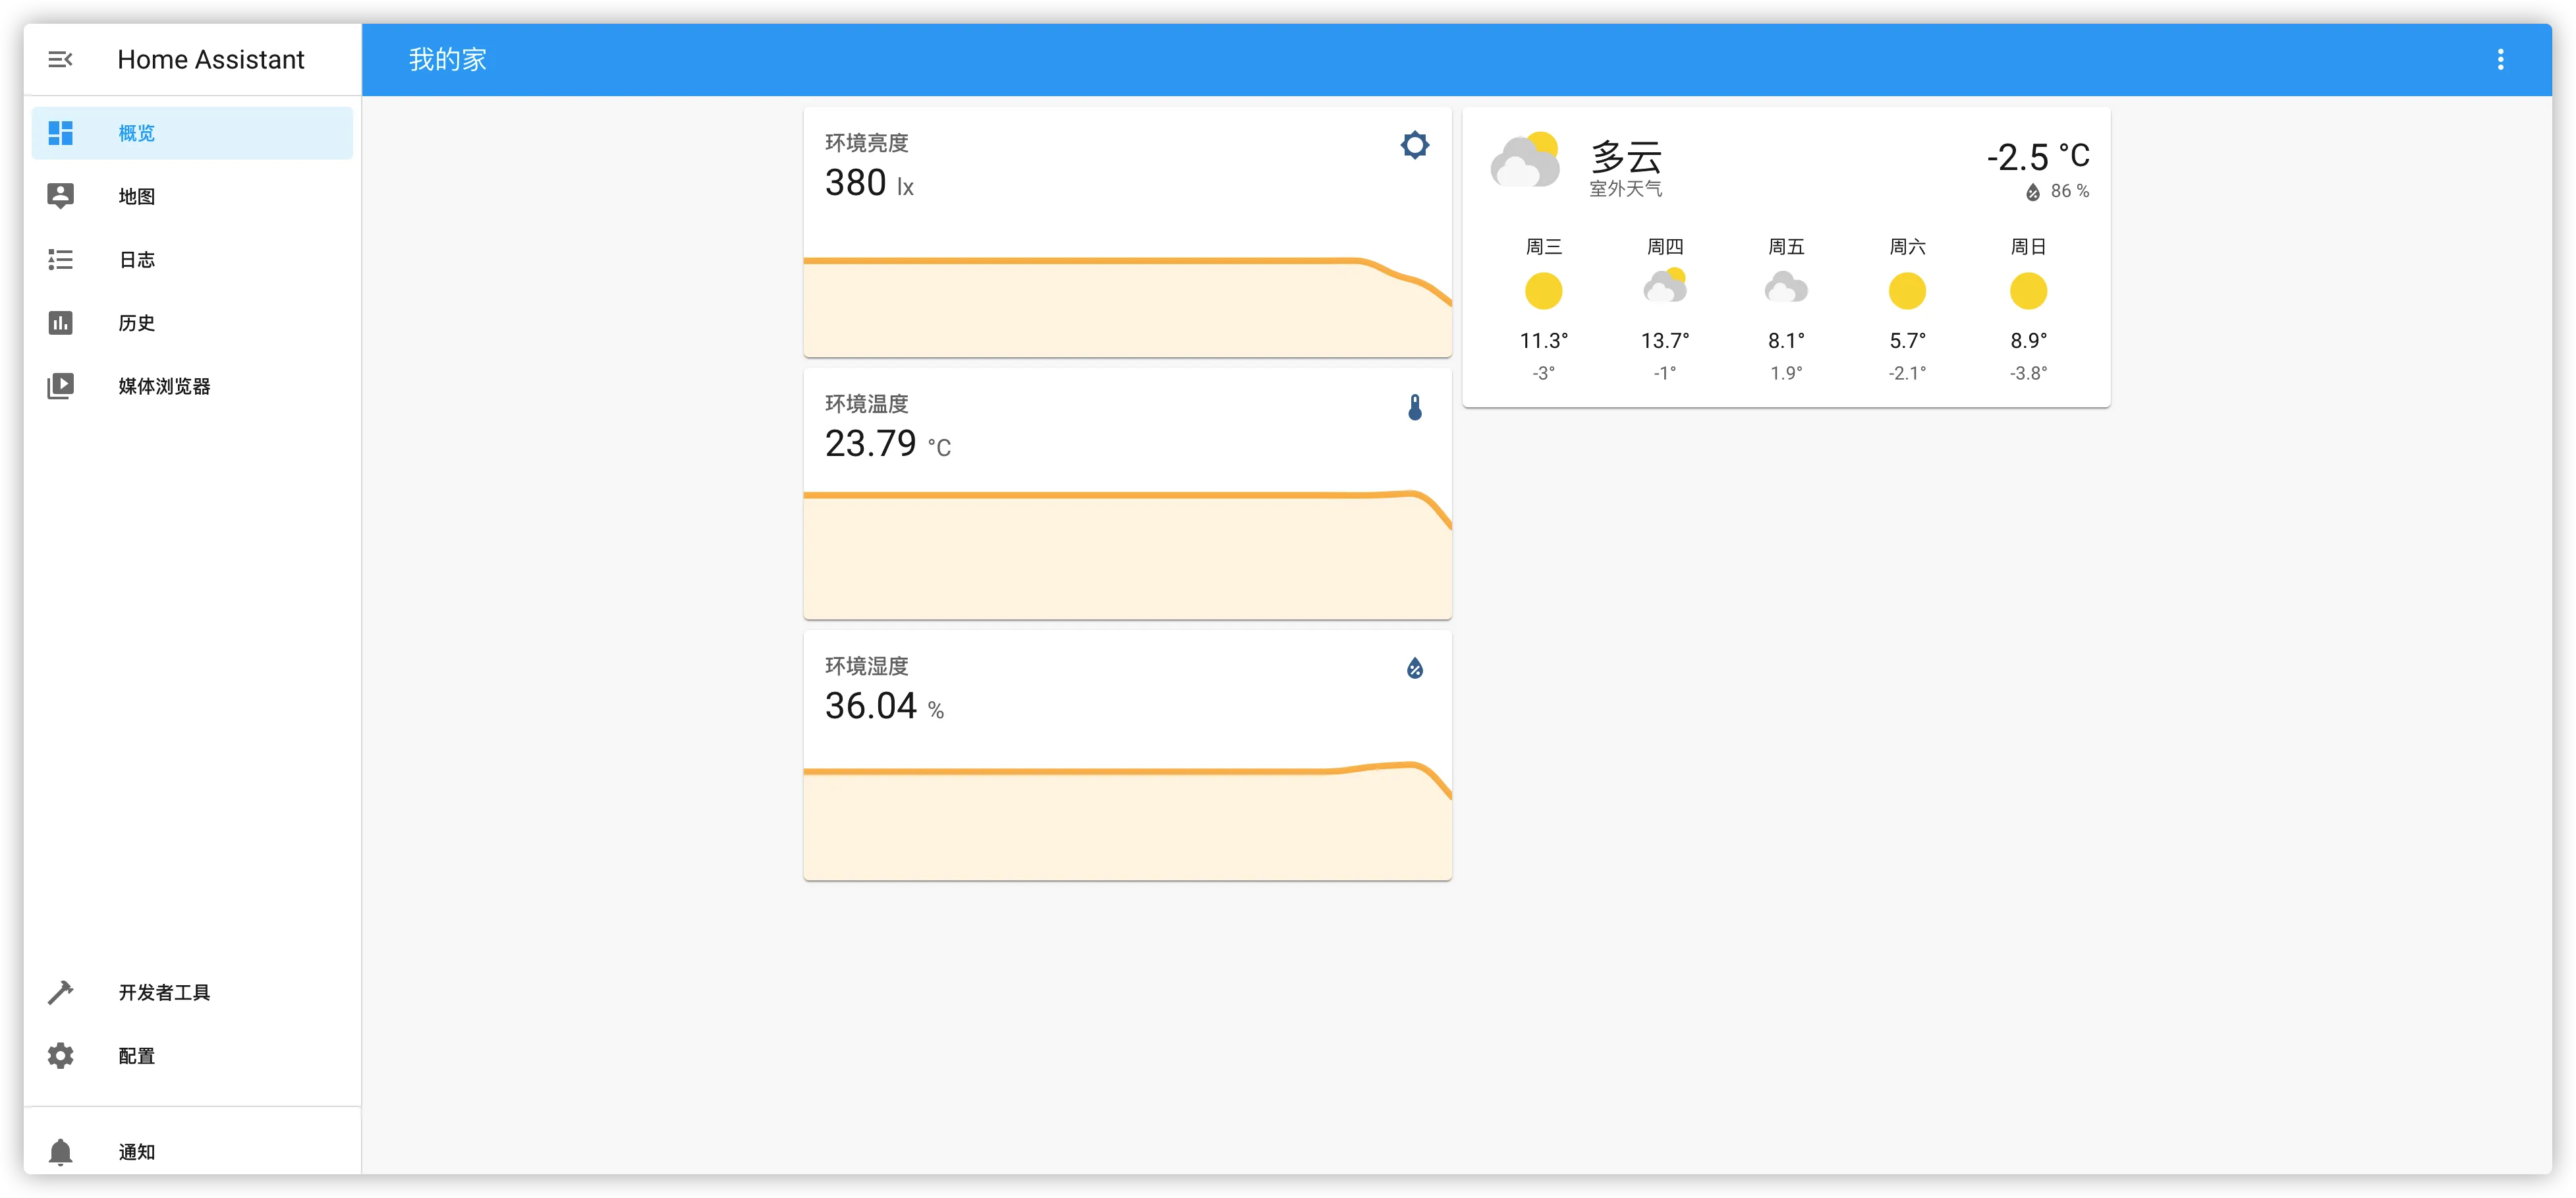Click the 周三 sunny forecast icon
This screenshot has width=2576, height=1198.
point(1543,291)
